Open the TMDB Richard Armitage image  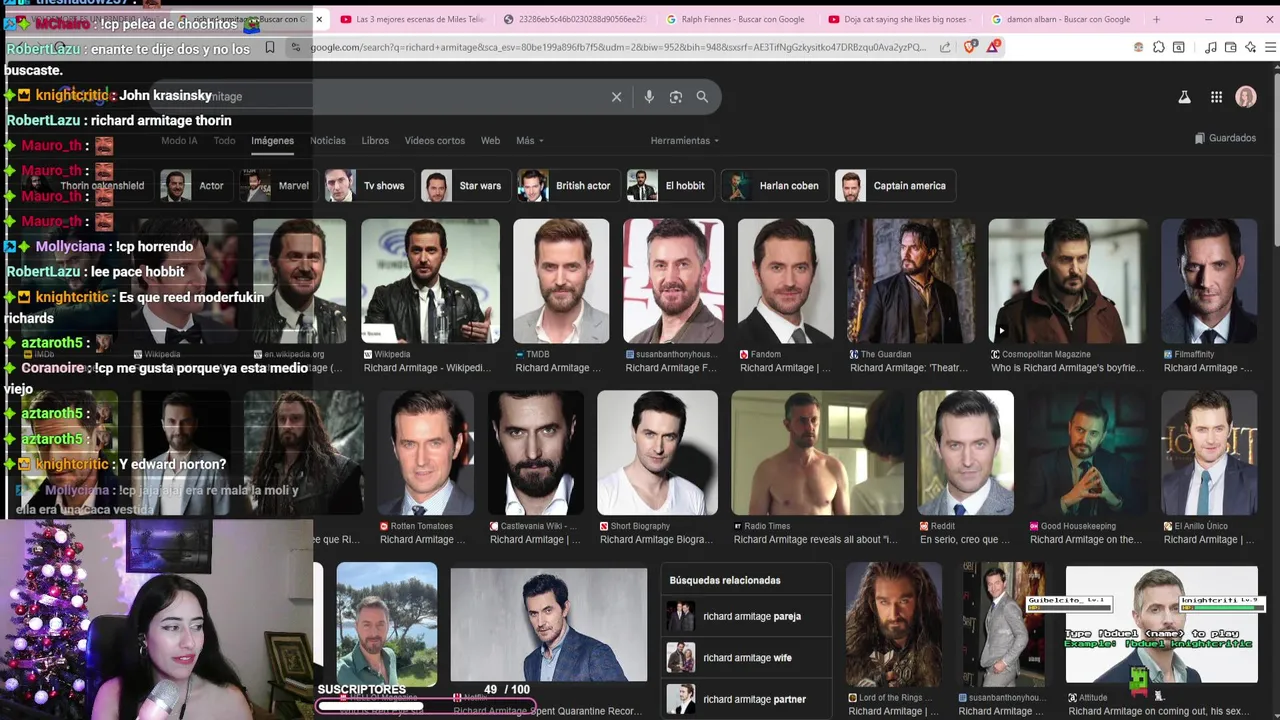561,281
